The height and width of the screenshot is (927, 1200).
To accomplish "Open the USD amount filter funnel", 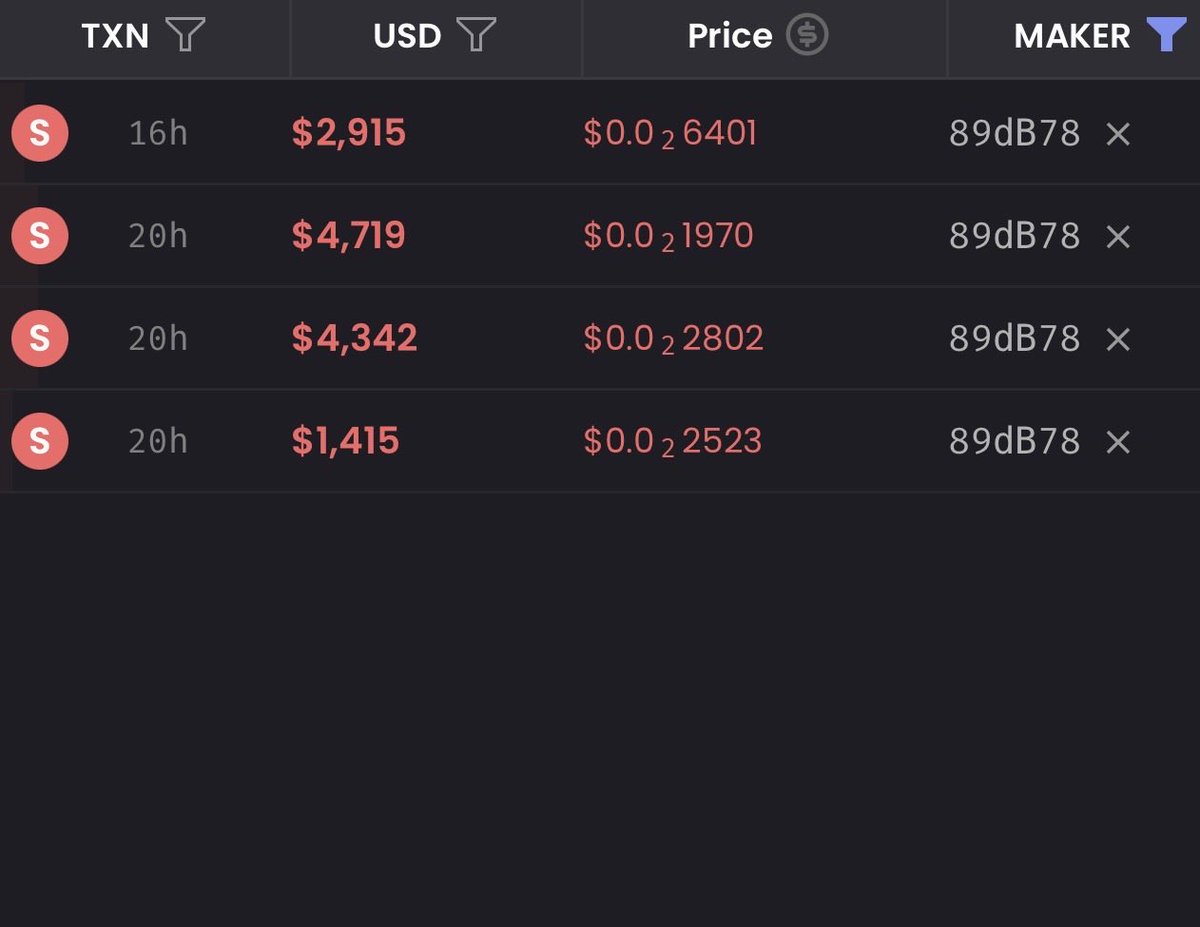I will pos(476,36).
